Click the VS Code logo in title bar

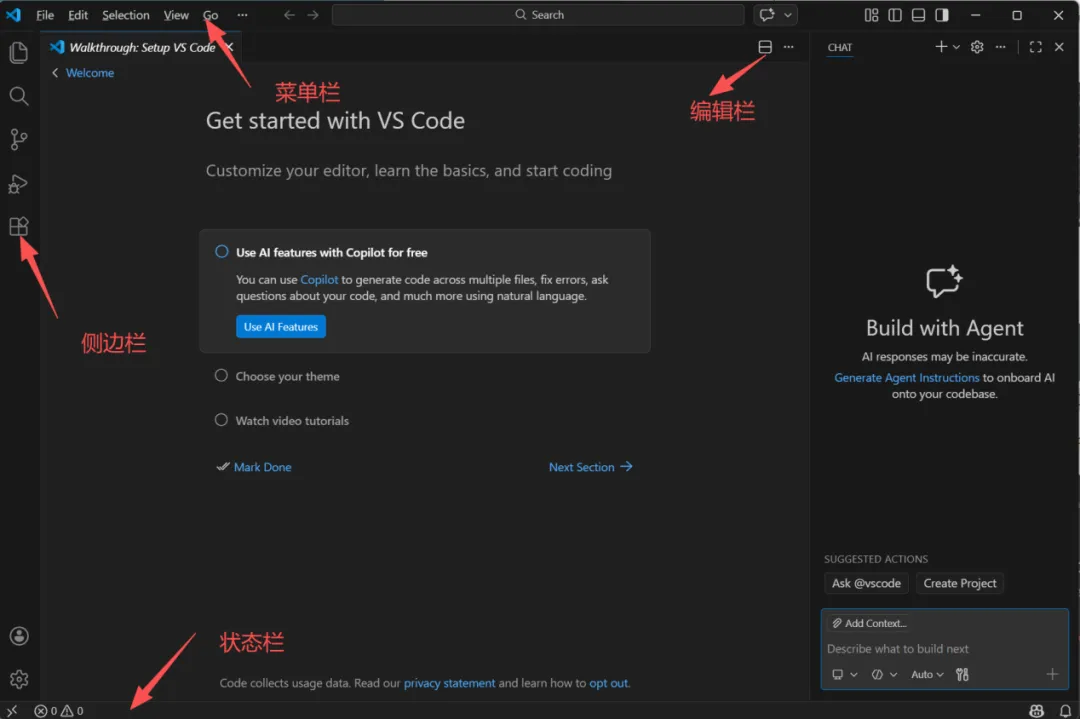click(x=13, y=14)
